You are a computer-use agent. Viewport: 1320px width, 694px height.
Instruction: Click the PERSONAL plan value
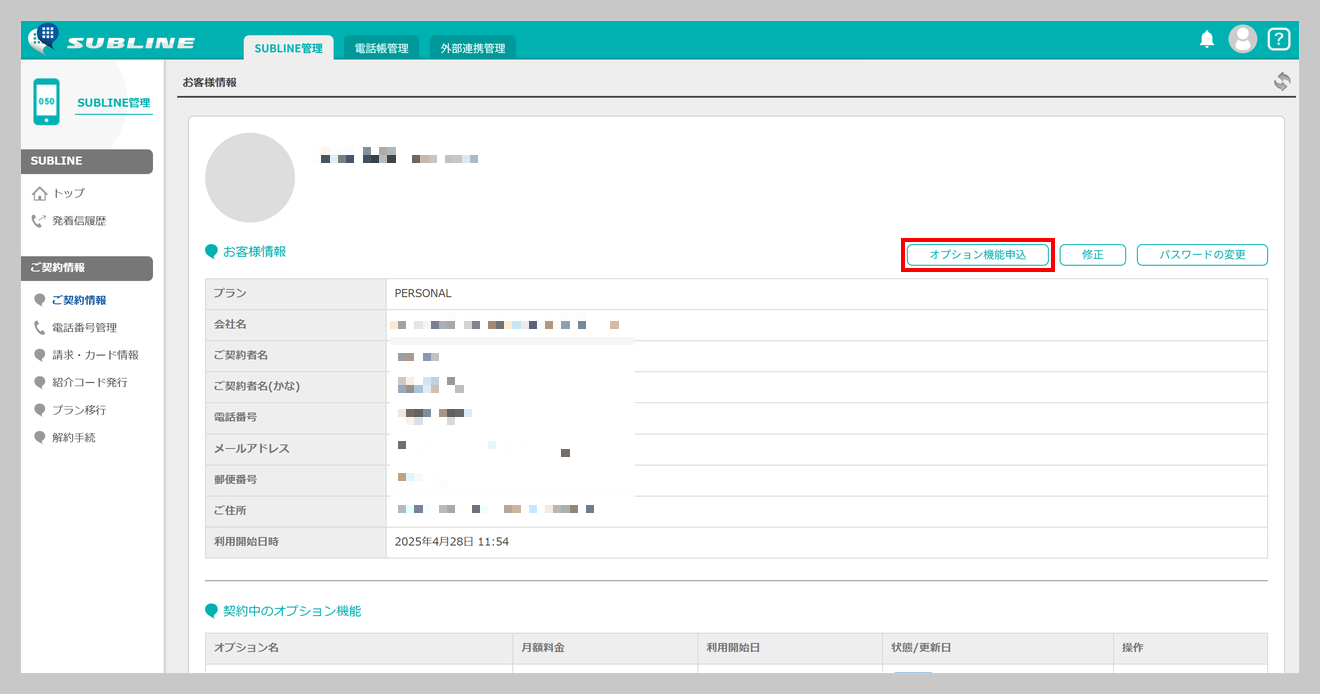[x=423, y=294]
